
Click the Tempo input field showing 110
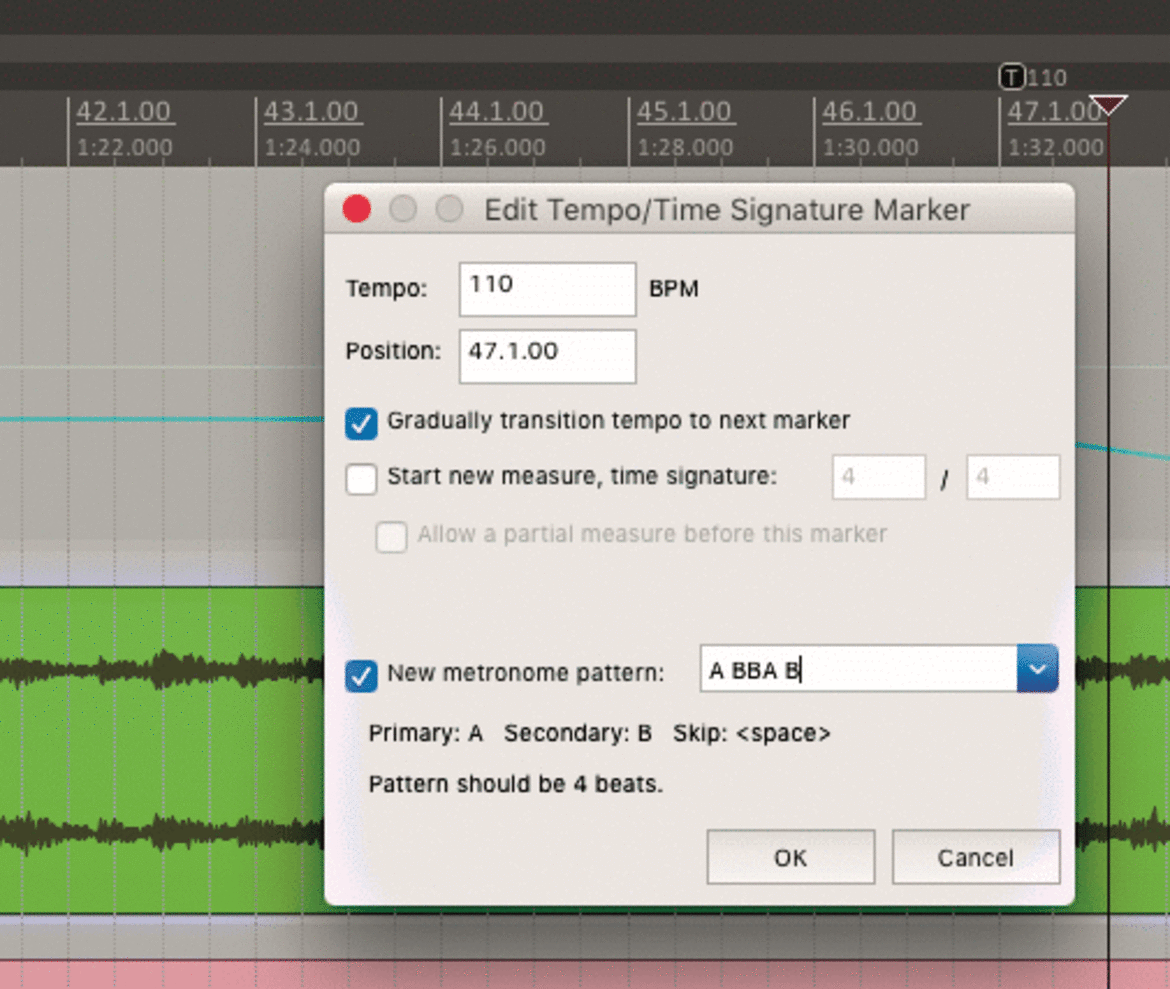pos(548,289)
